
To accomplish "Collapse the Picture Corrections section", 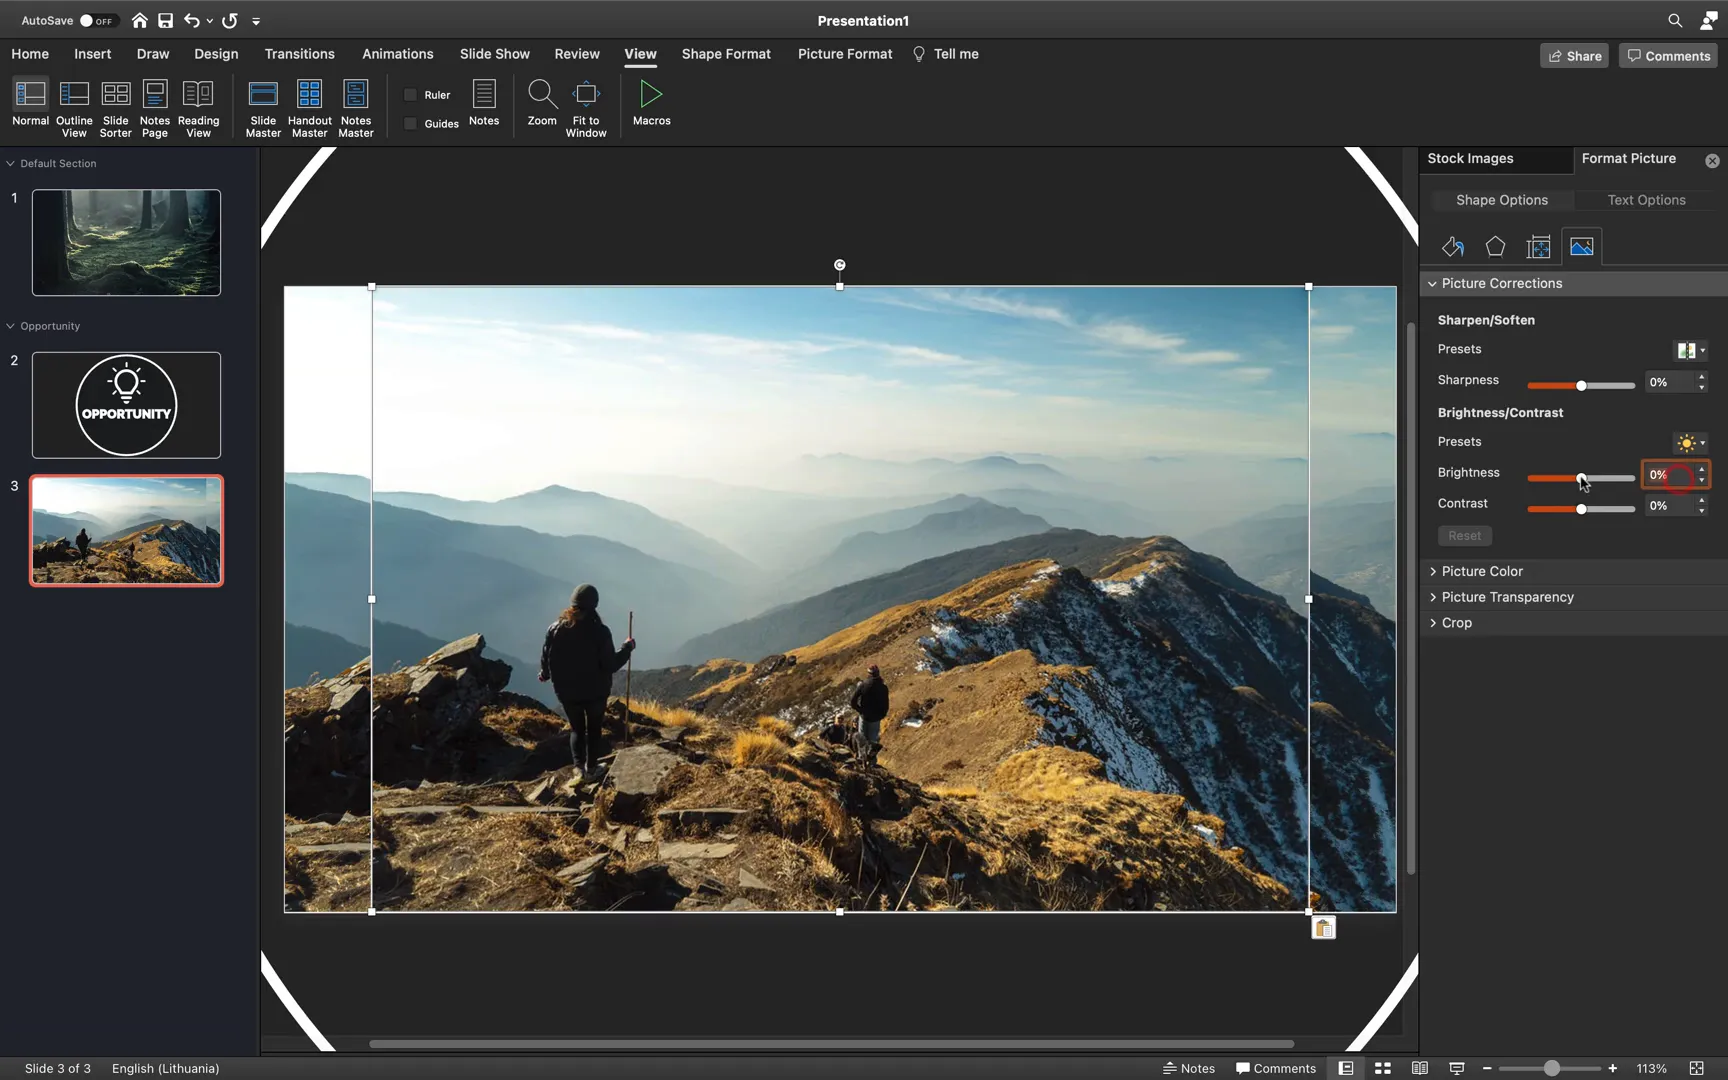I will coord(1432,284).
